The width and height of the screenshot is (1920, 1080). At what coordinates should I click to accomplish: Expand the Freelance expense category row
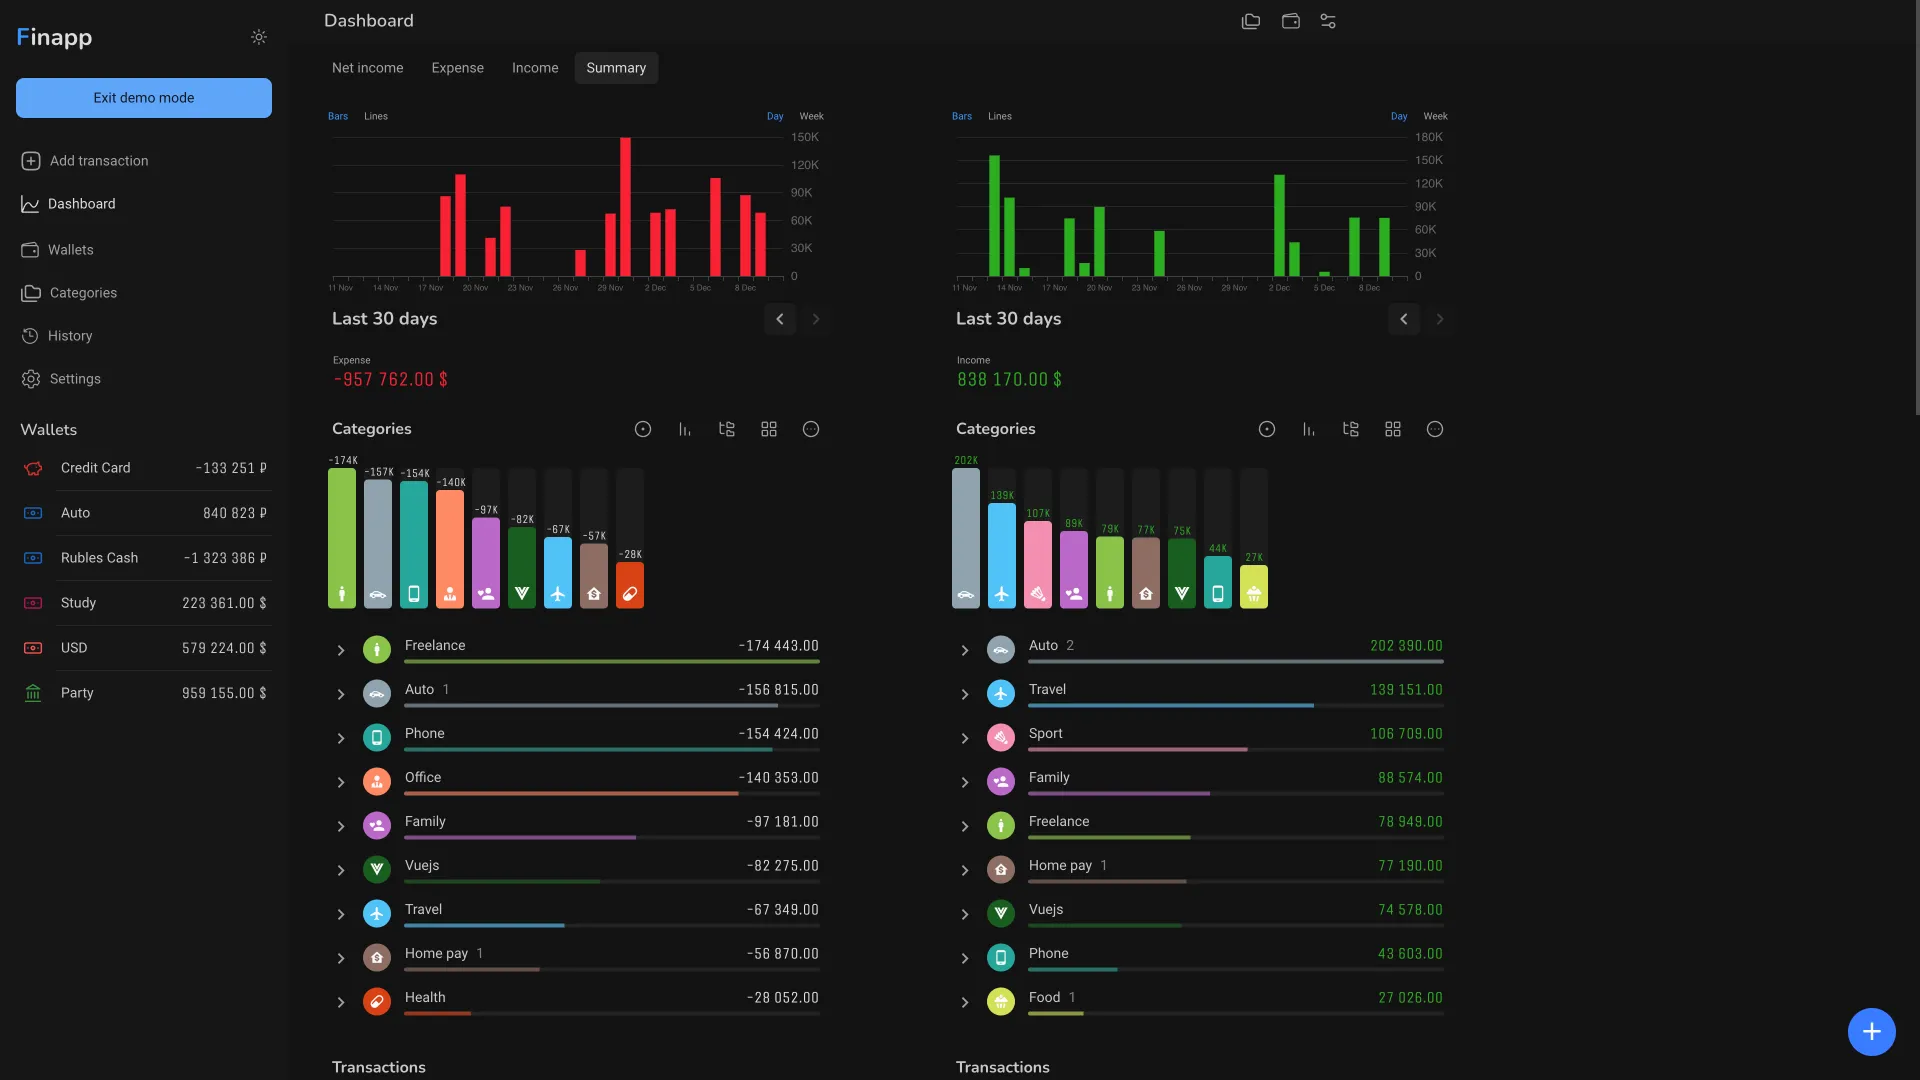pyautogui.click(x=341, y=650)
